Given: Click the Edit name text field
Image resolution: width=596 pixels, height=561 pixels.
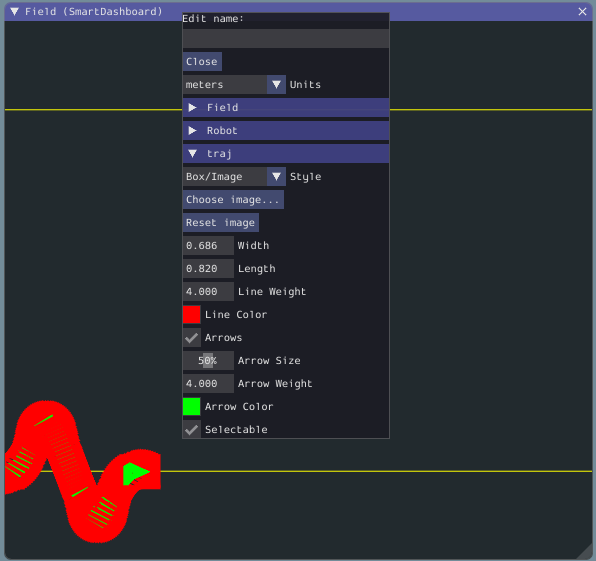Looking at the screenshot, I should (x=285, y=38).
